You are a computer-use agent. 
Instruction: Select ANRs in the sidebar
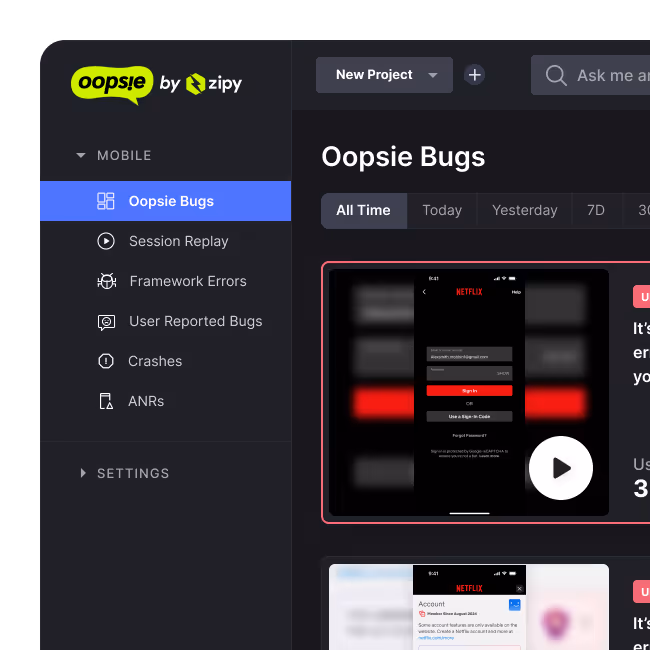click(165, 401)
